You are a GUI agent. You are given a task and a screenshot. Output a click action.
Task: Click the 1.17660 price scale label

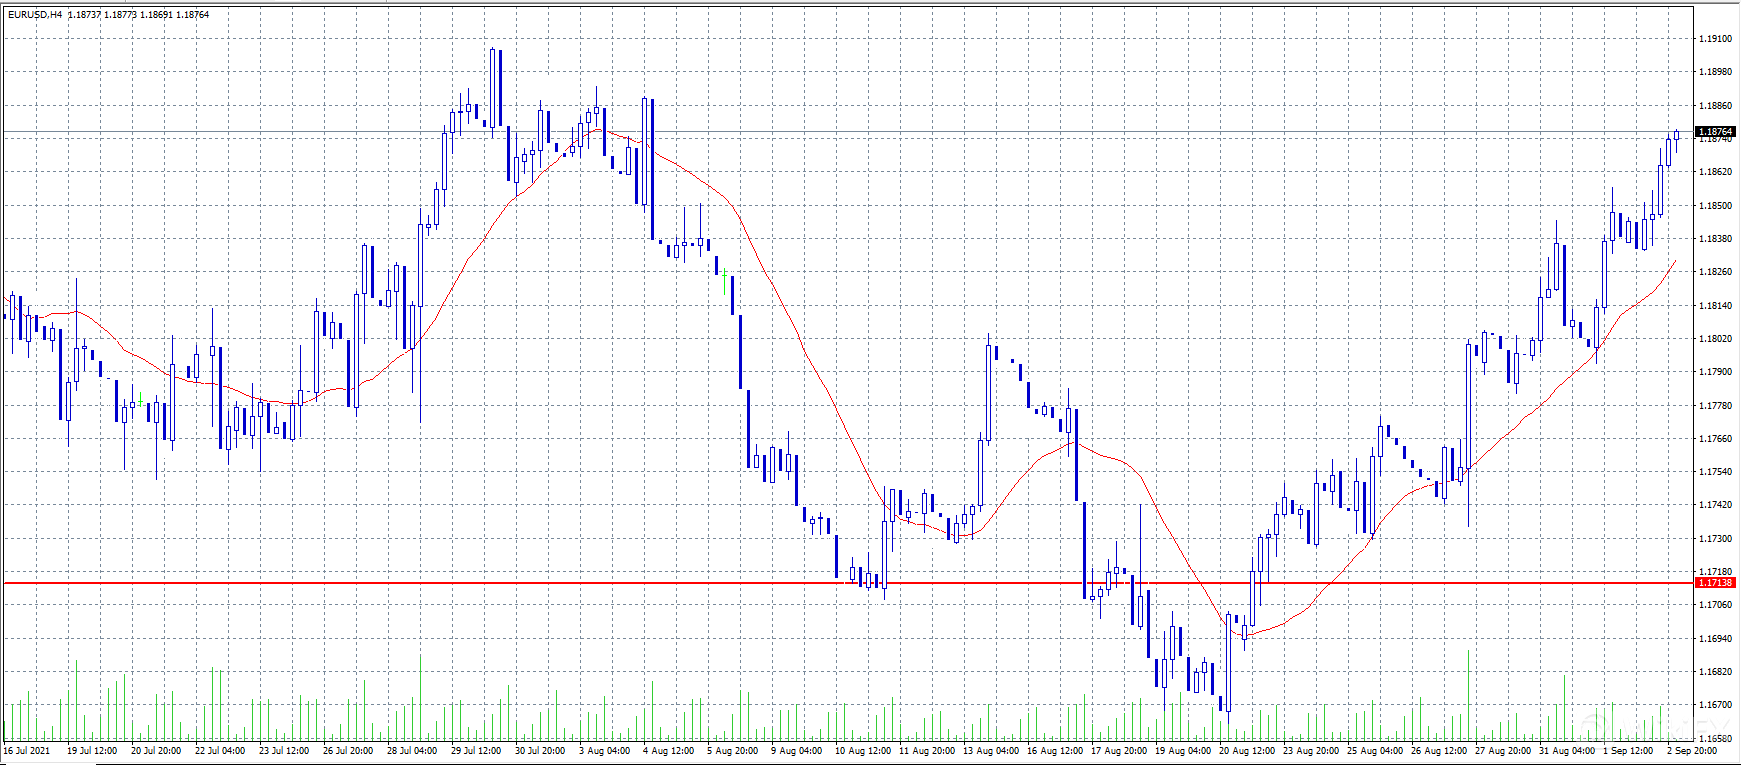click(1715, 439)
